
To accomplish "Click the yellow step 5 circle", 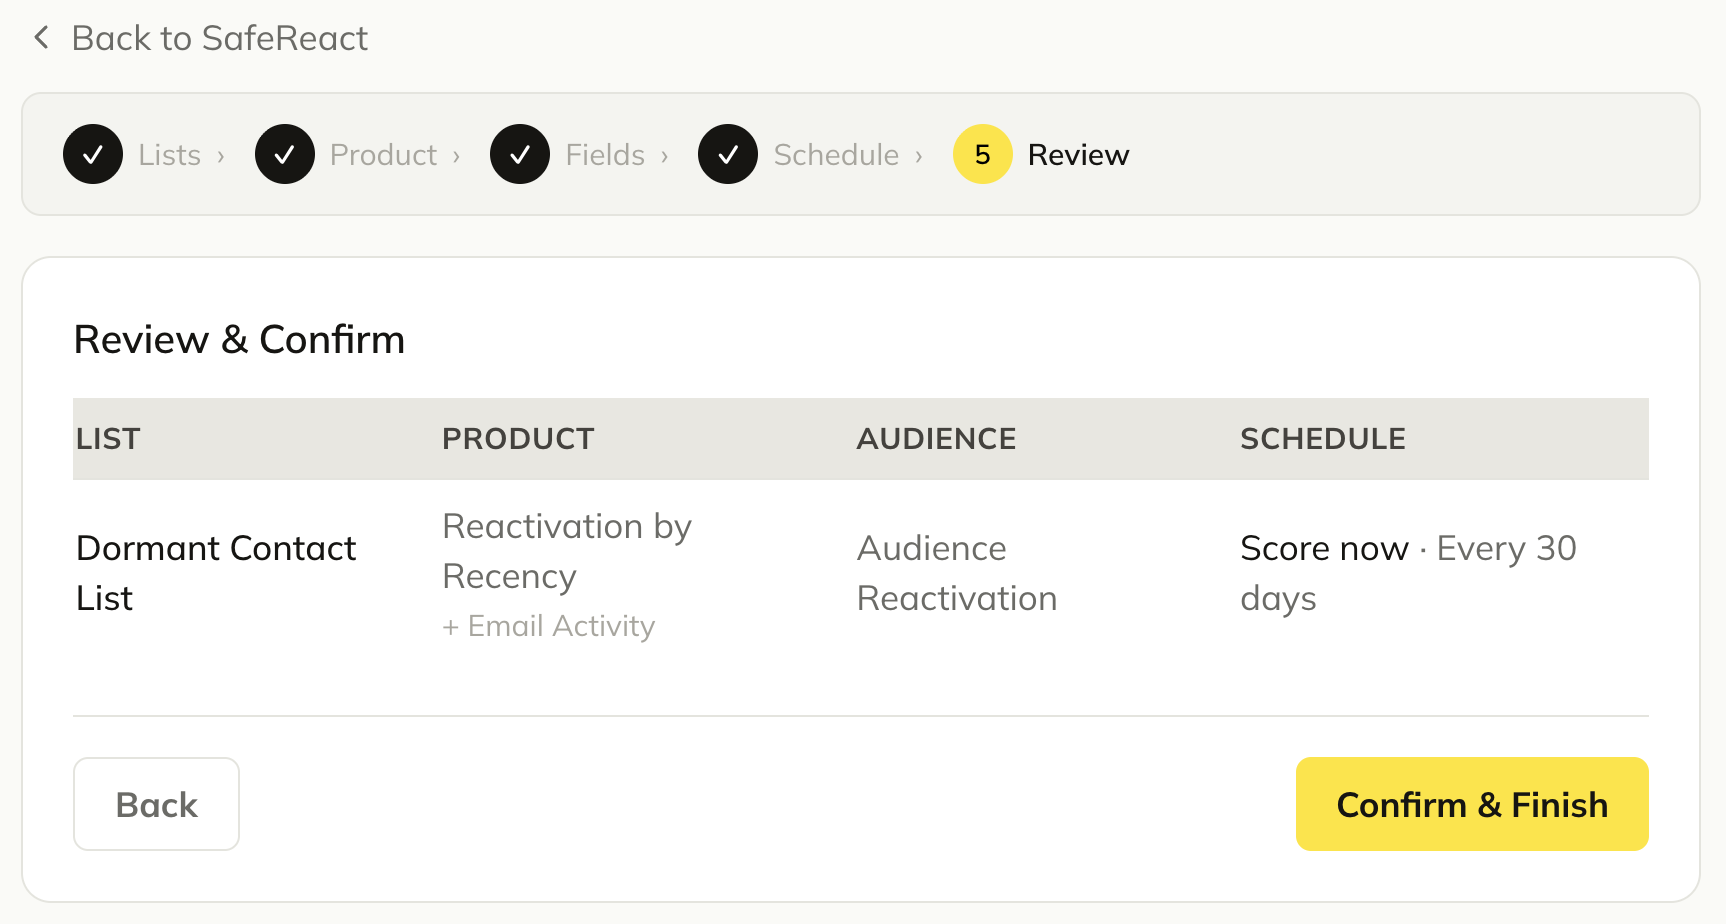I will click(x=983, y=154).
